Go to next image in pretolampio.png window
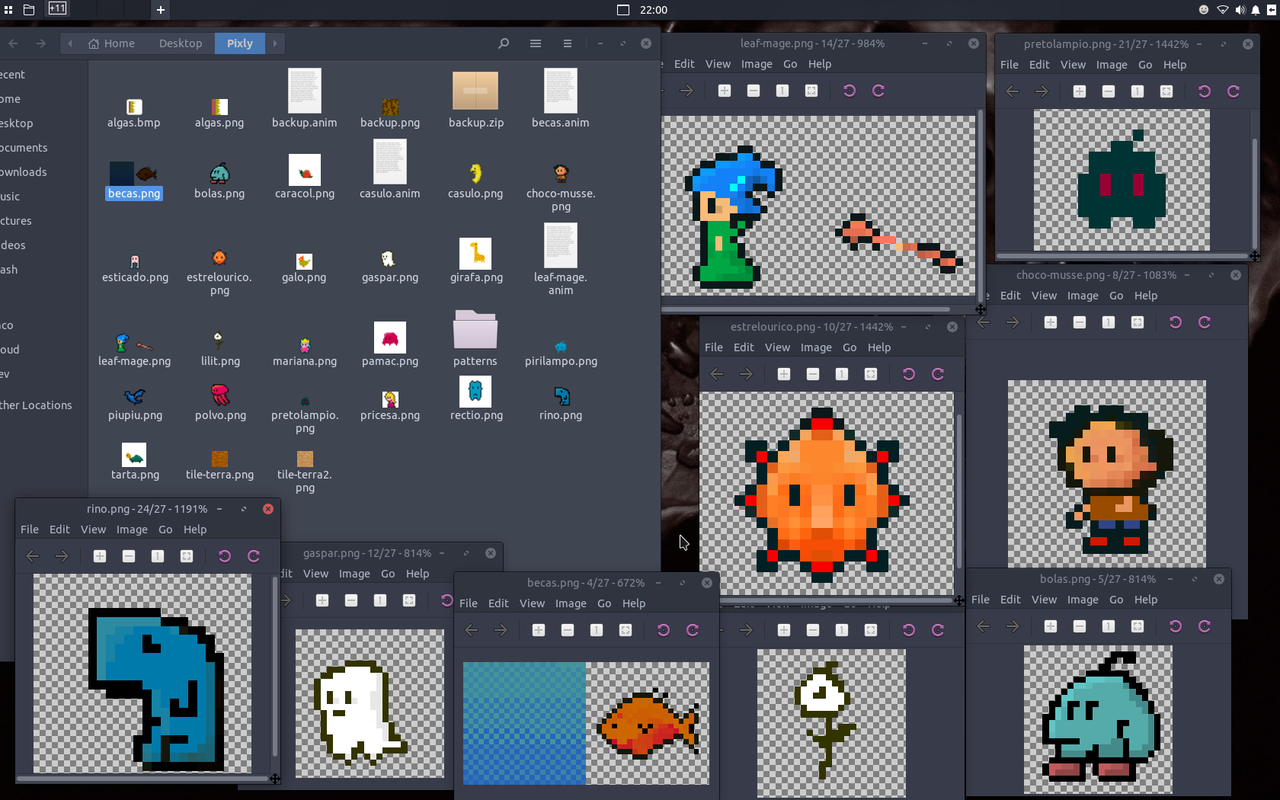 1041,91
